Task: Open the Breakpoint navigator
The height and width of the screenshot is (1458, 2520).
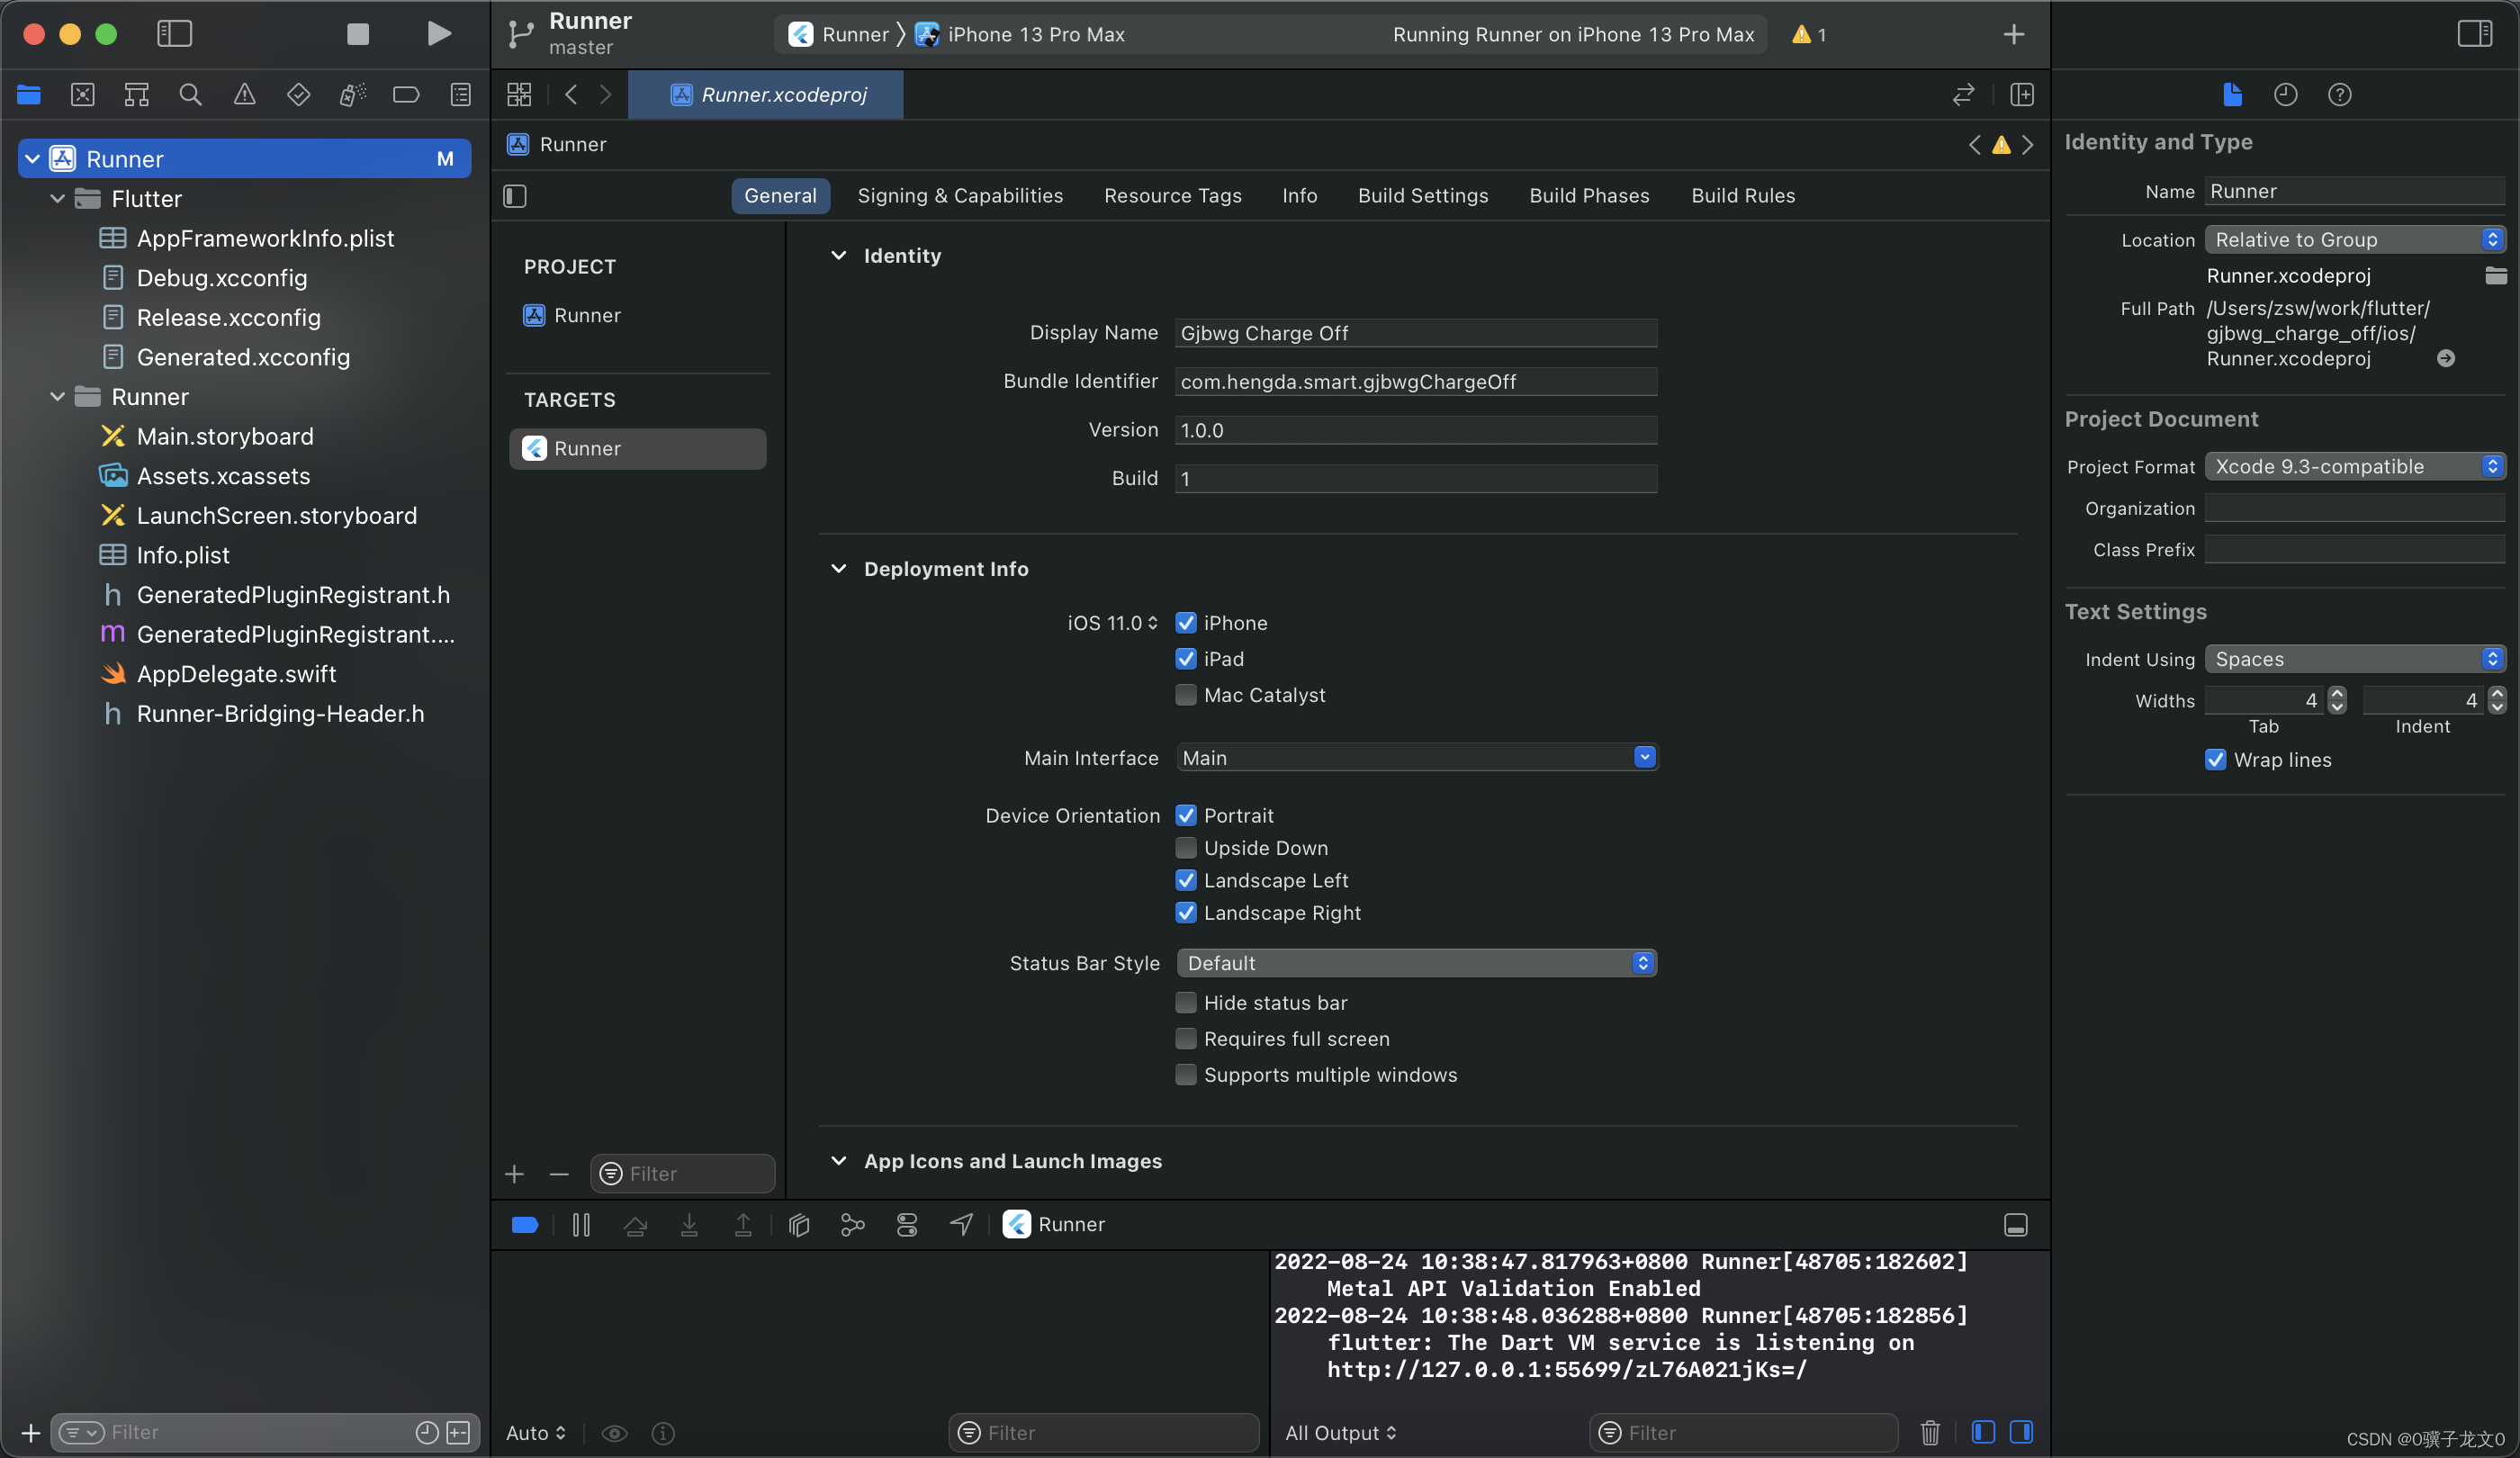Action: click(x=406, y=95)
